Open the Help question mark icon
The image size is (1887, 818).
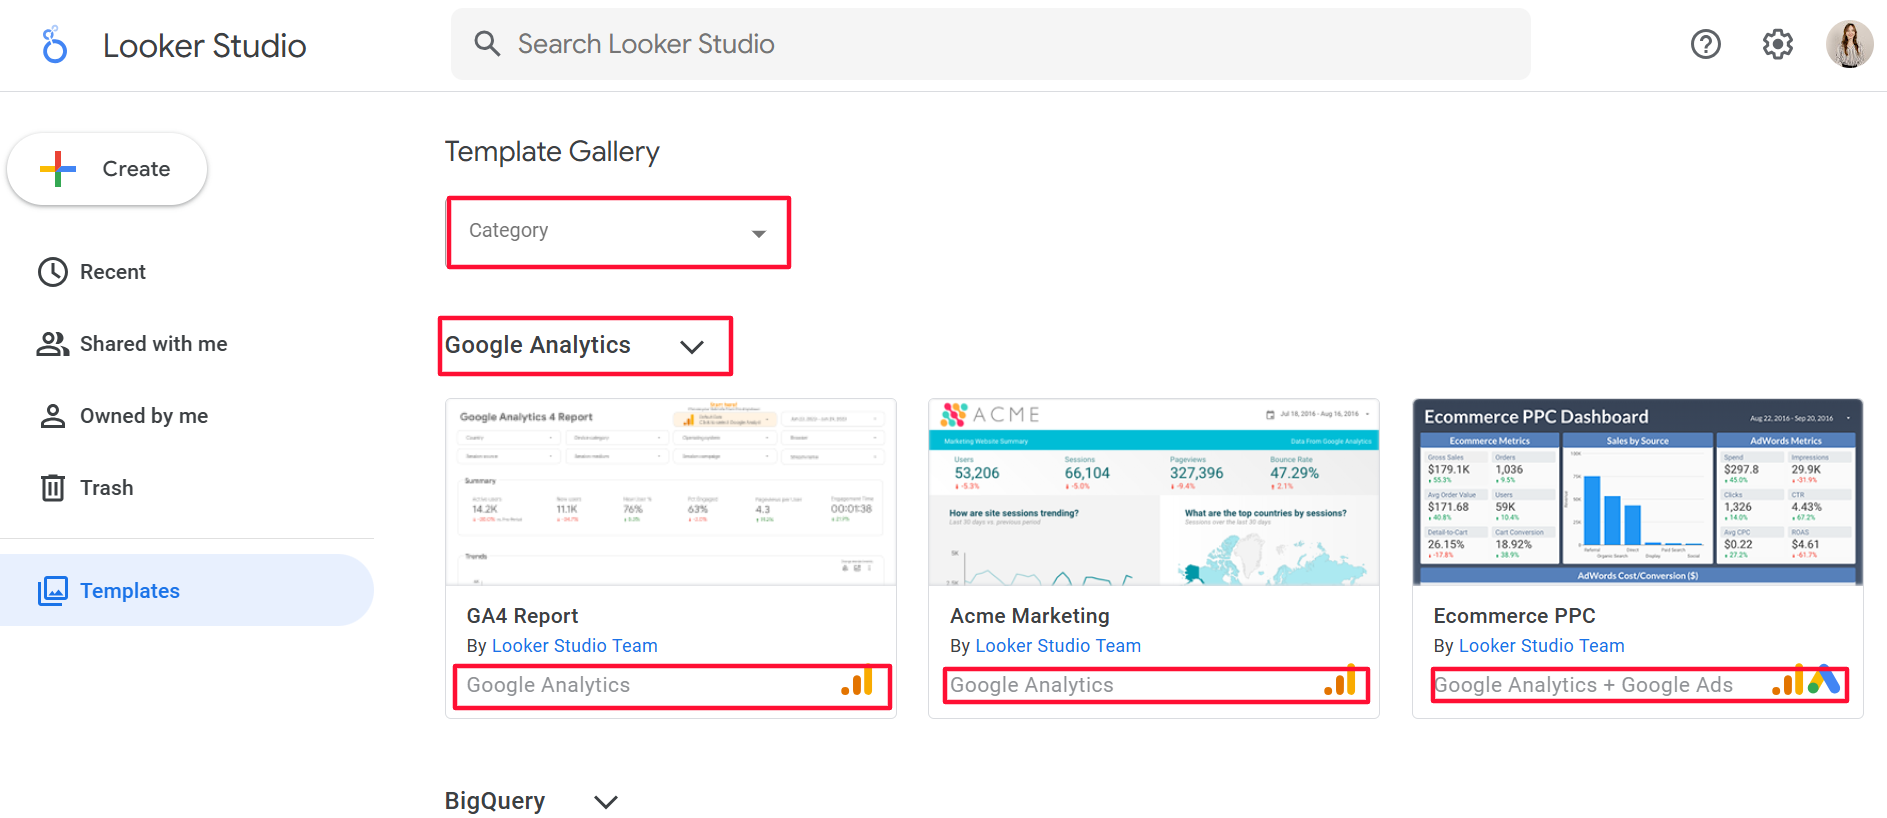click(1705, 44)
